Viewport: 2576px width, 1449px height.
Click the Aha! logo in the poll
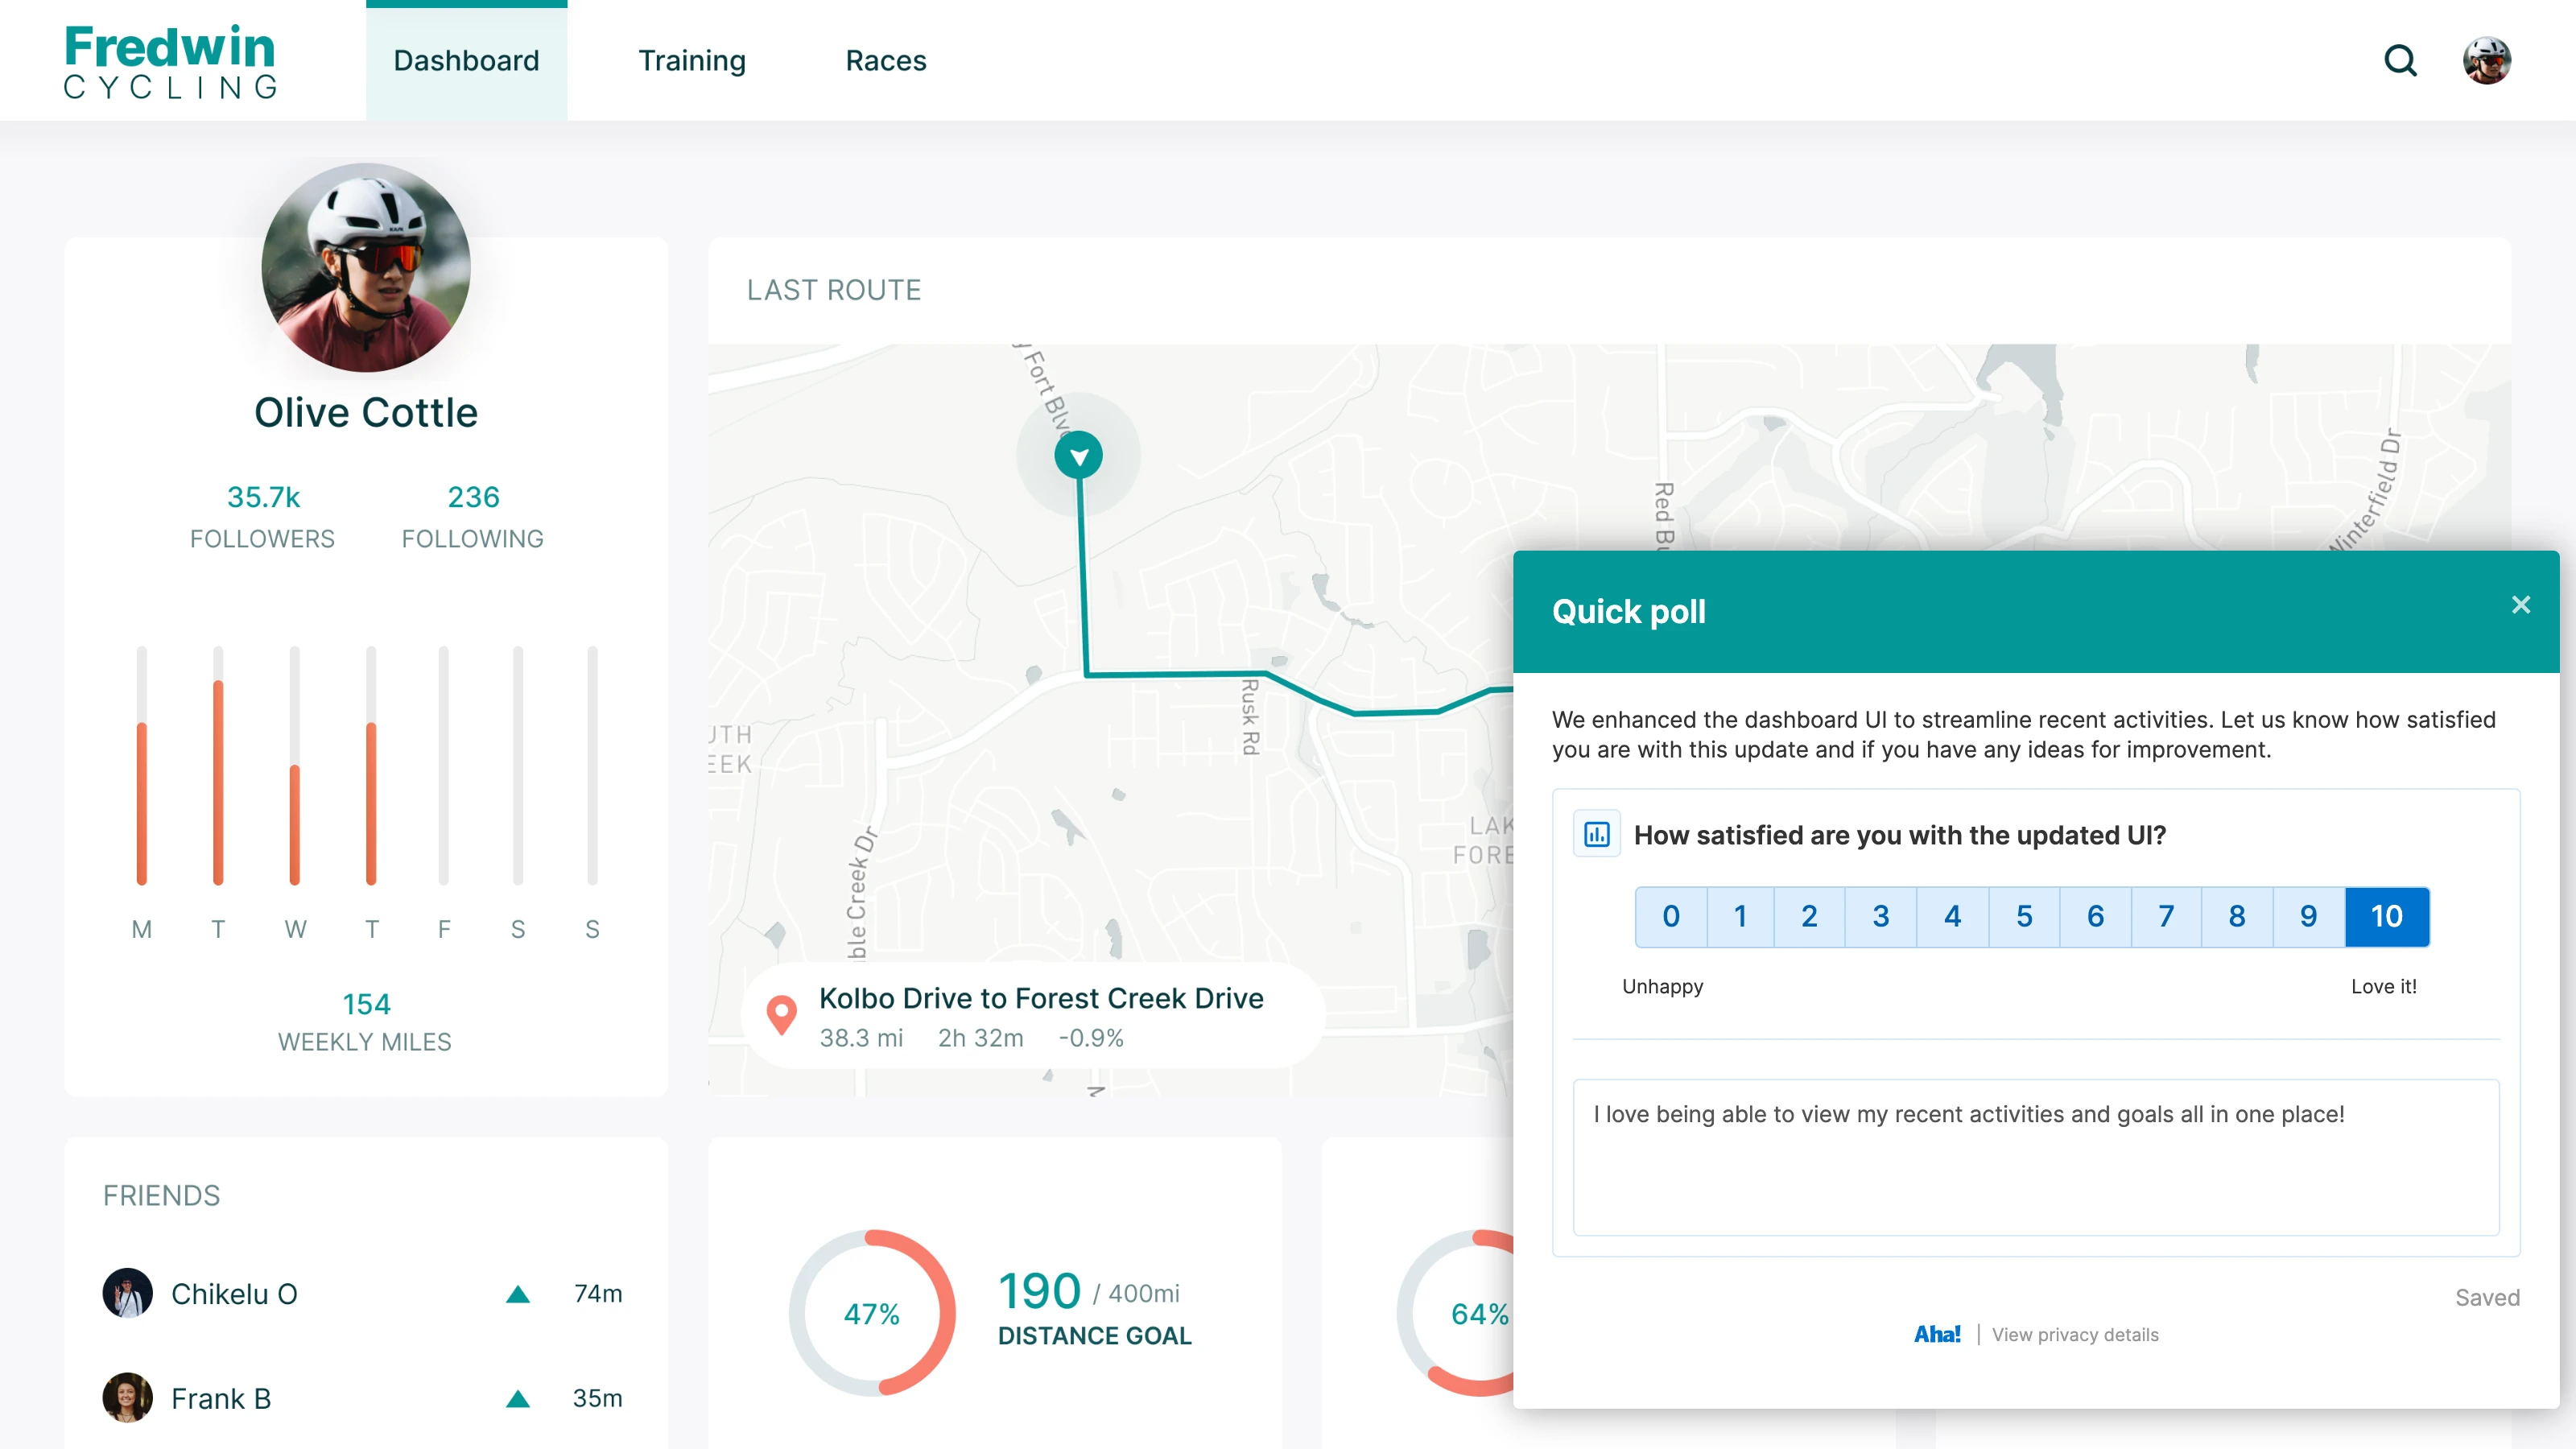click(x=1938, y=1334)
